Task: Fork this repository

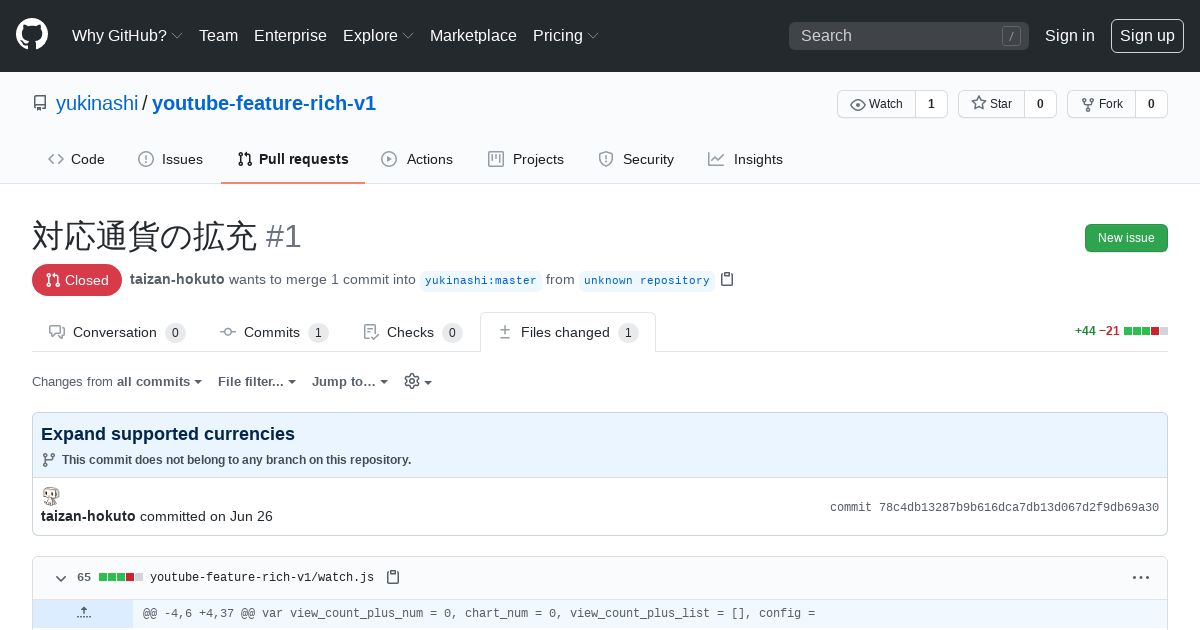Action: 1101,104
